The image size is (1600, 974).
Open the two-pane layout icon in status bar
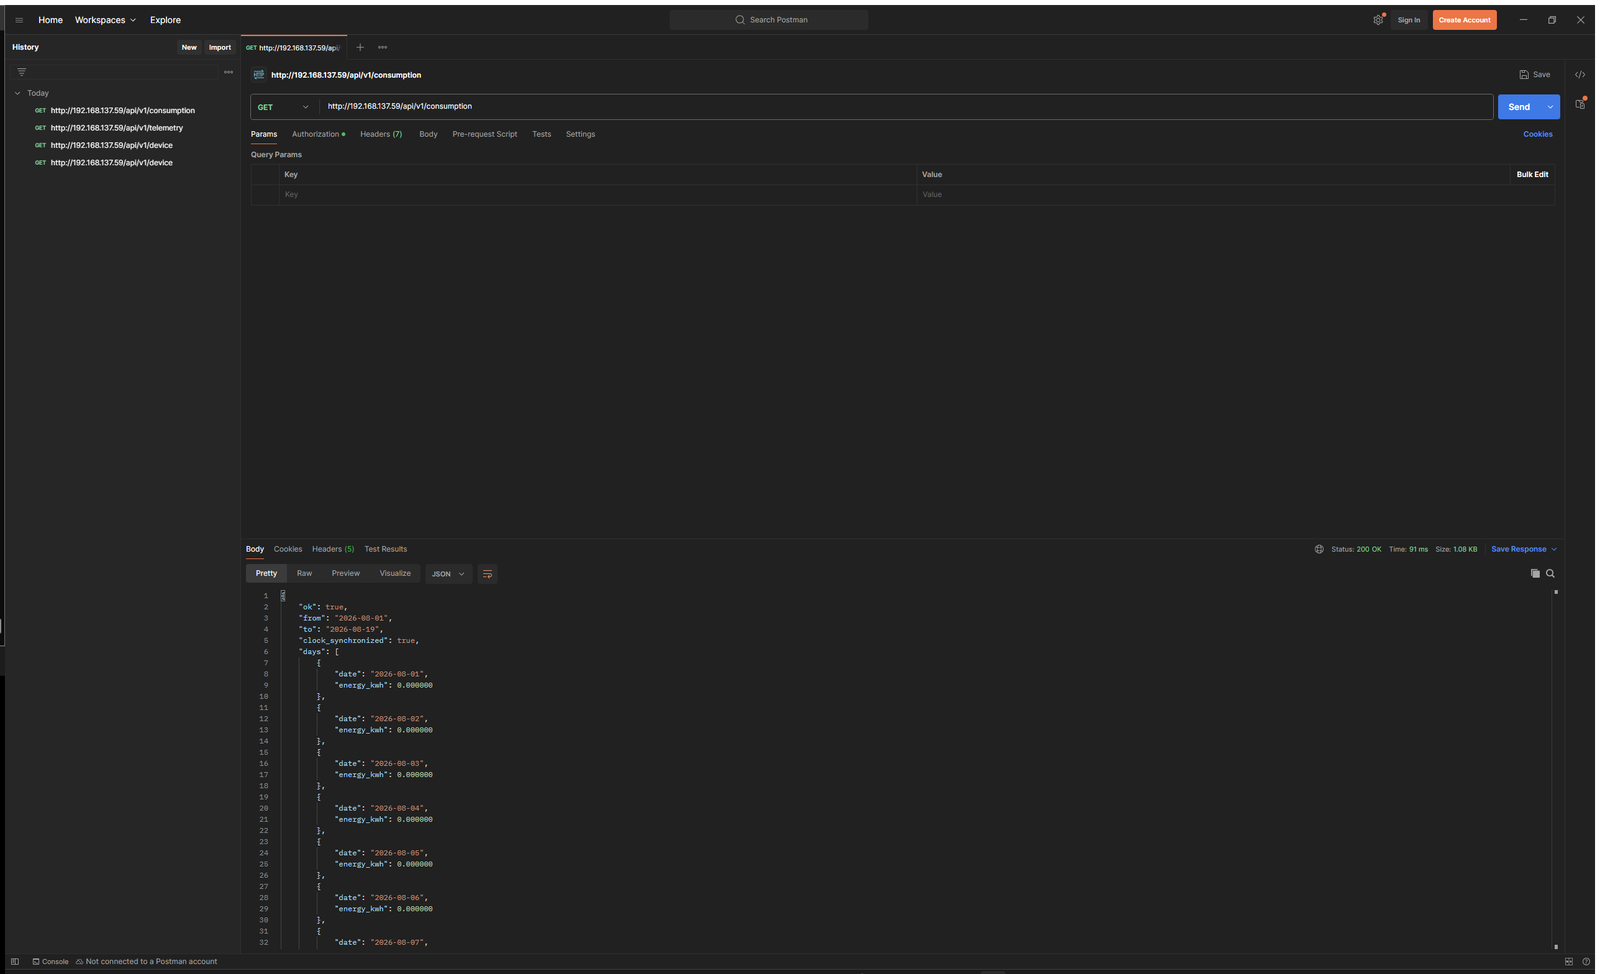click(x=1569, y=962)
